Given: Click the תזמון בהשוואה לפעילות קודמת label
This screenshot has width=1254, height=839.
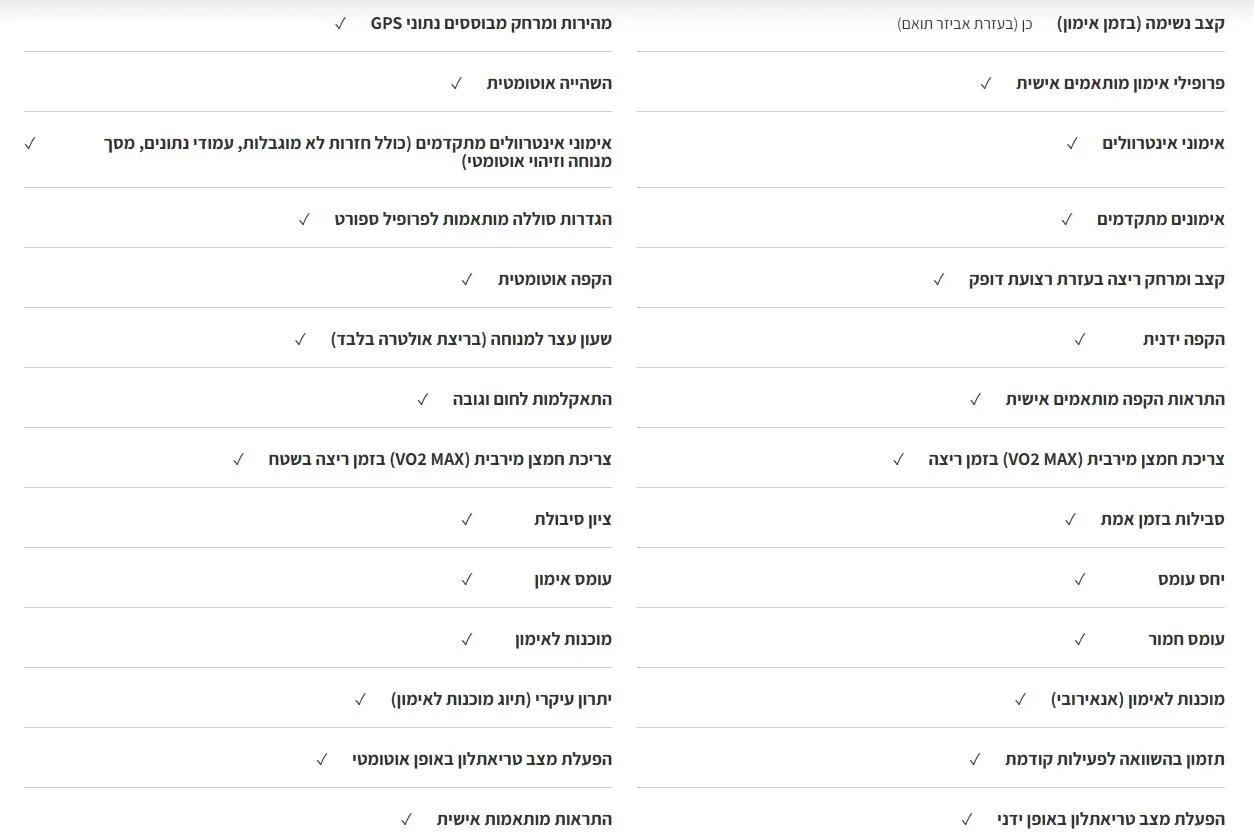Looking at the screenshot, I should (1114, 759).
